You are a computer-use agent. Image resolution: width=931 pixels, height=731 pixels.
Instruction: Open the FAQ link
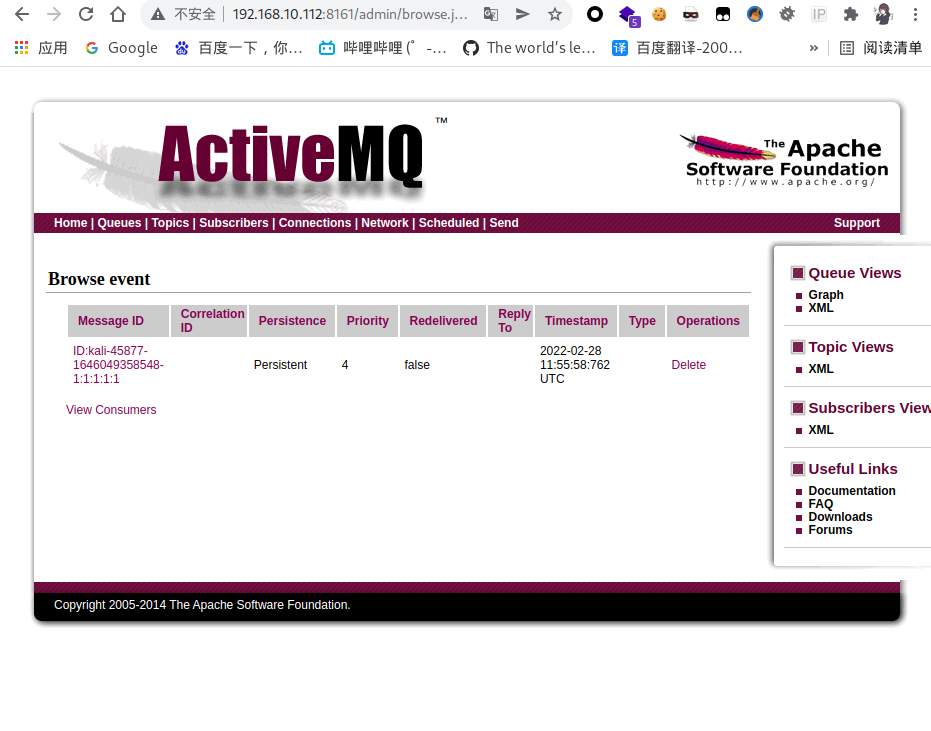click(x=821, y=504)
